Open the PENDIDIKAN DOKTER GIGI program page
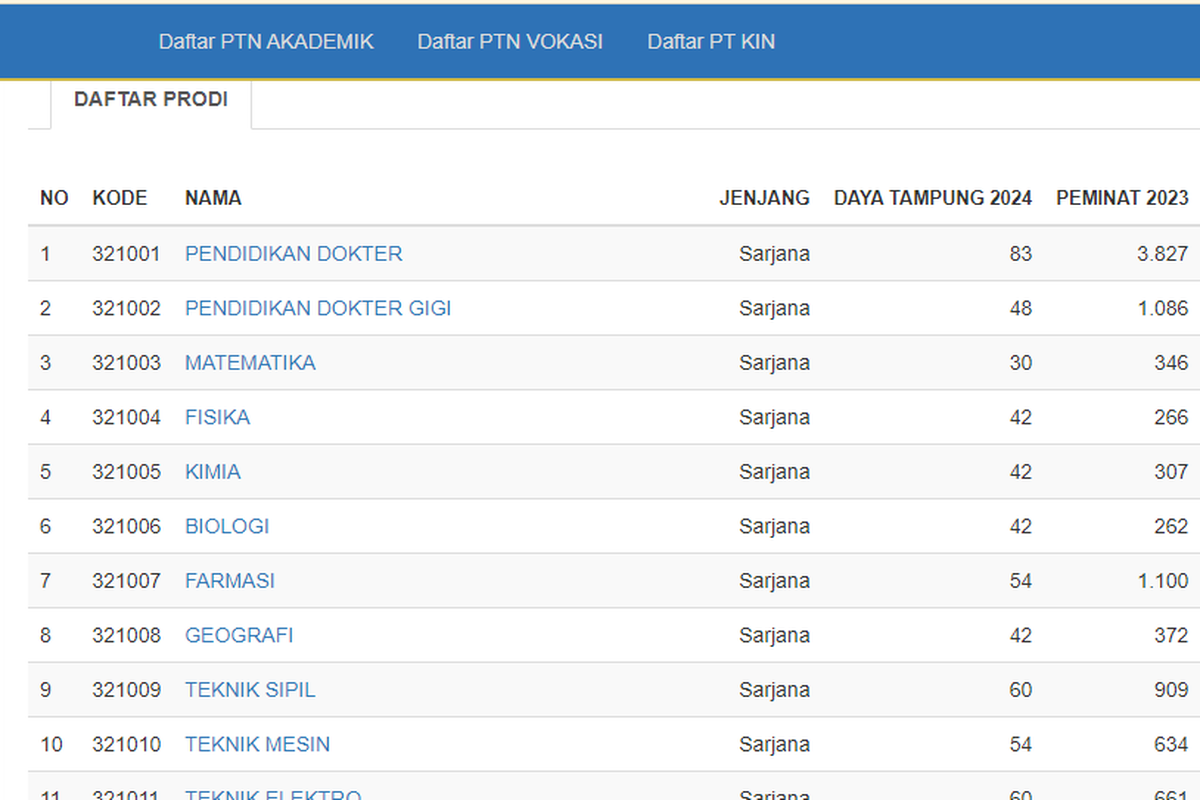Image resolution: width=1200 pixels, height=800 pixels. point(317,308)
